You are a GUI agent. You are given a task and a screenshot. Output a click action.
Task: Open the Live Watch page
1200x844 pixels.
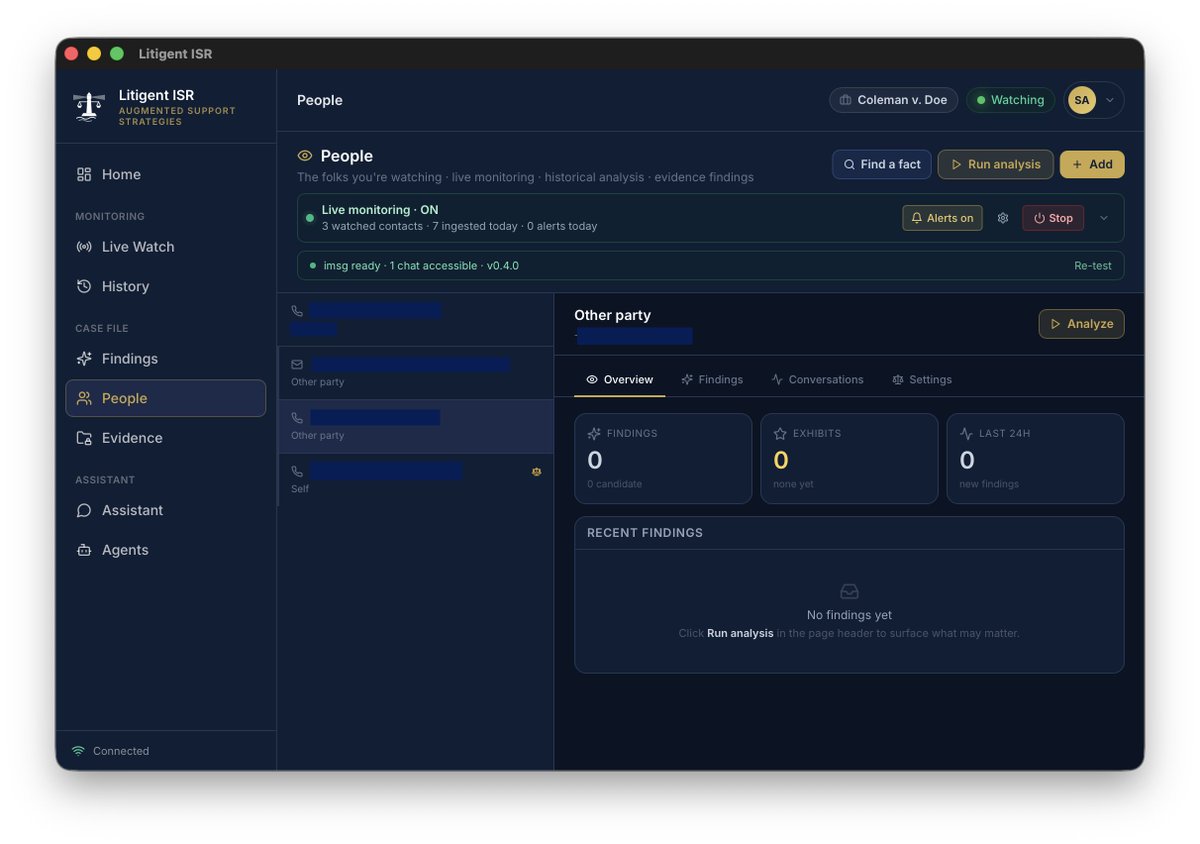coord(166,247)
